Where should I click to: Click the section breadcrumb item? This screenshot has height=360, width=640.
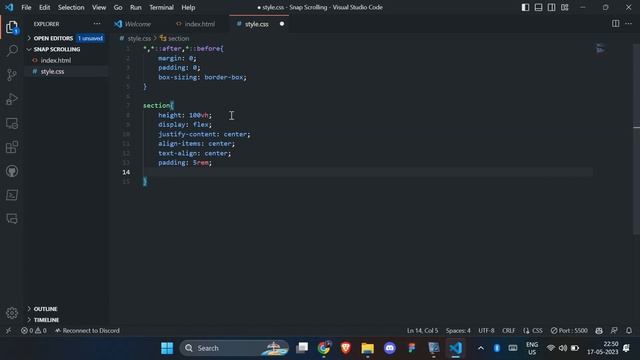coord(178,38)
